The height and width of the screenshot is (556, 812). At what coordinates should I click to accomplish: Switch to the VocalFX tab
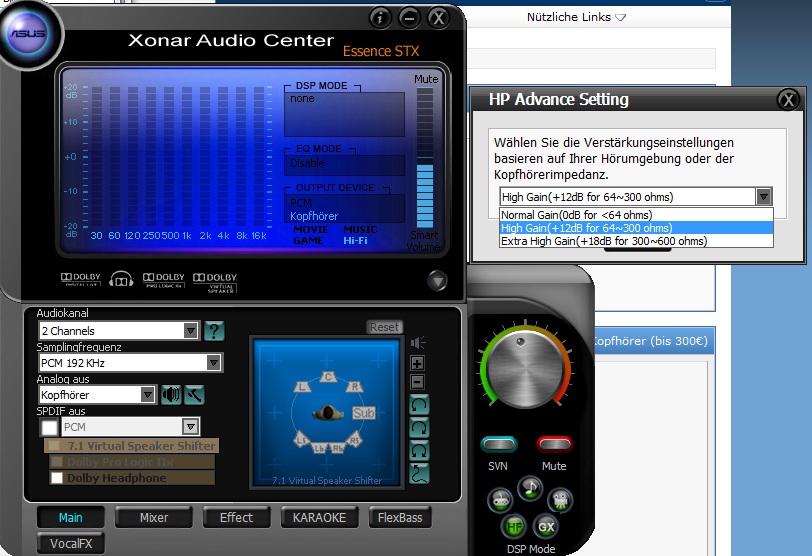70,543
